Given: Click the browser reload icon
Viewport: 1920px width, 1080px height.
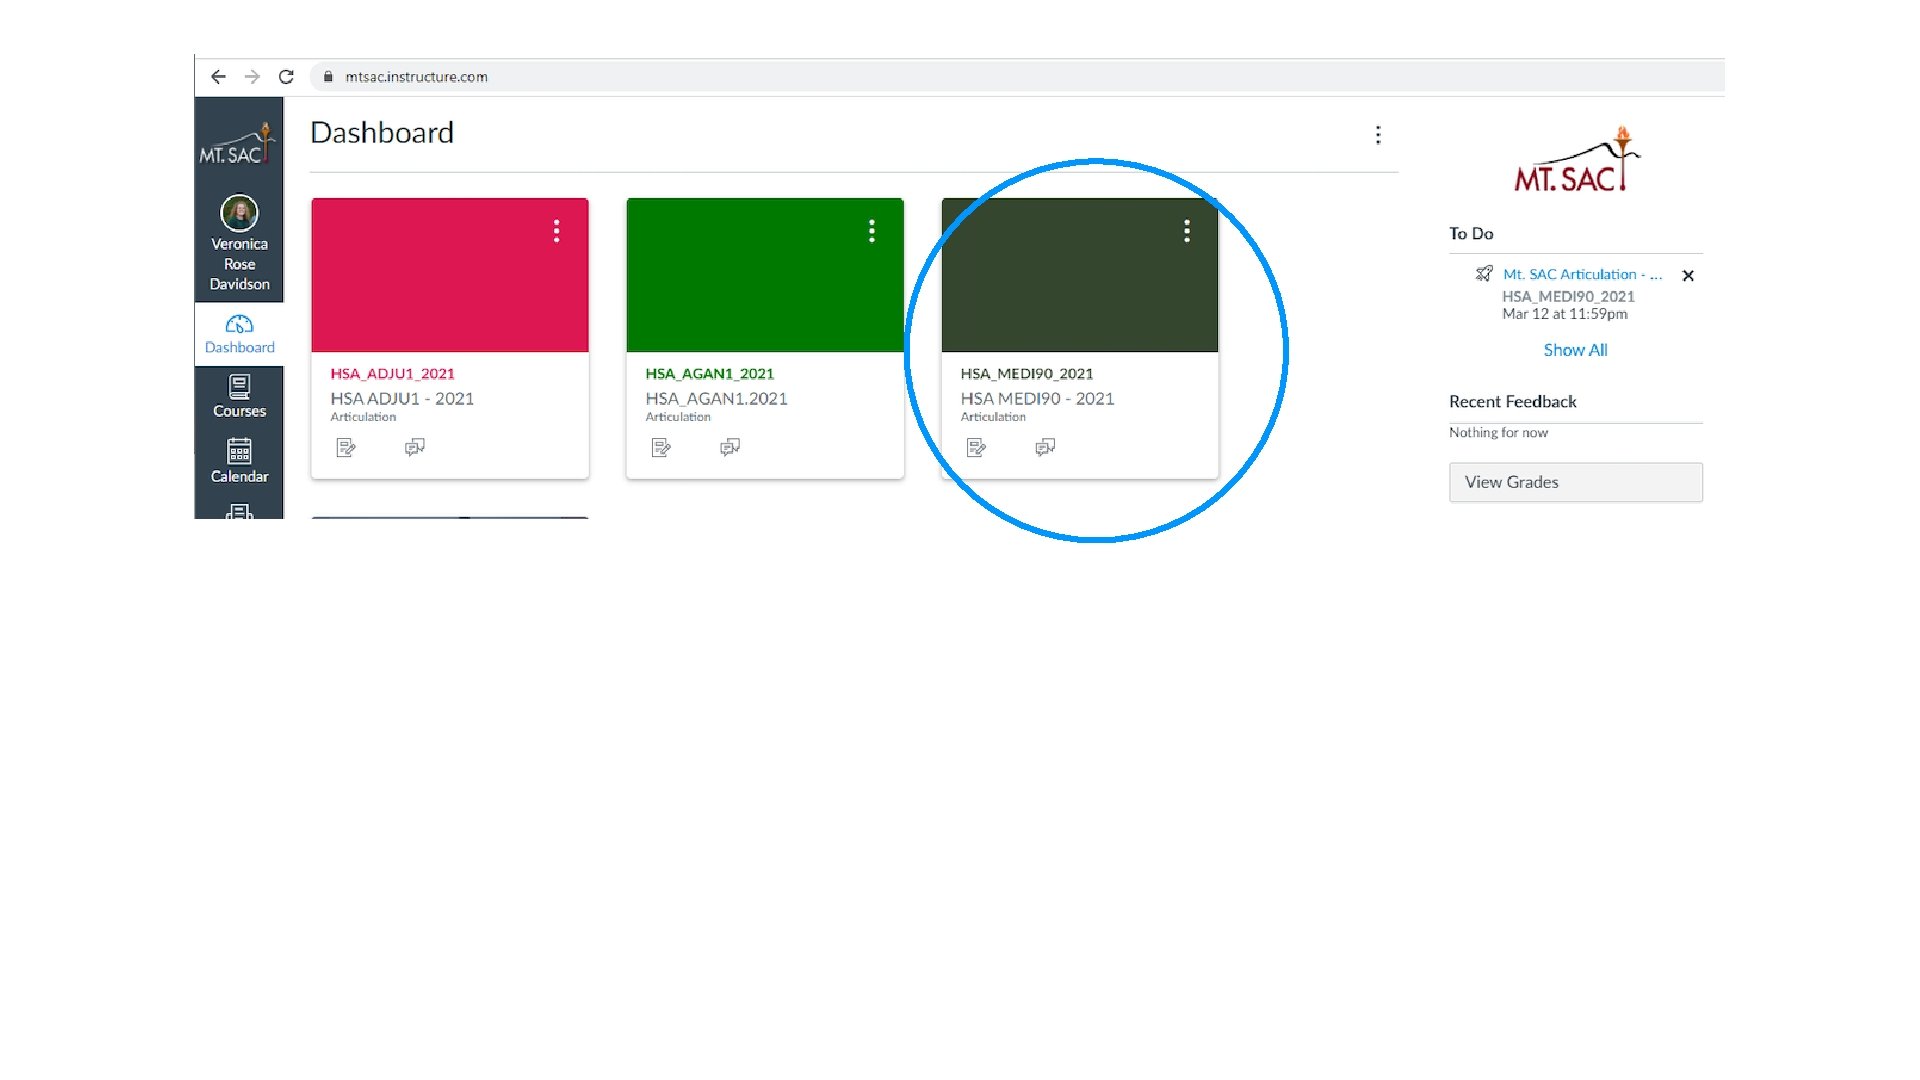Looking at the screenshot, I should click(286, 77).
